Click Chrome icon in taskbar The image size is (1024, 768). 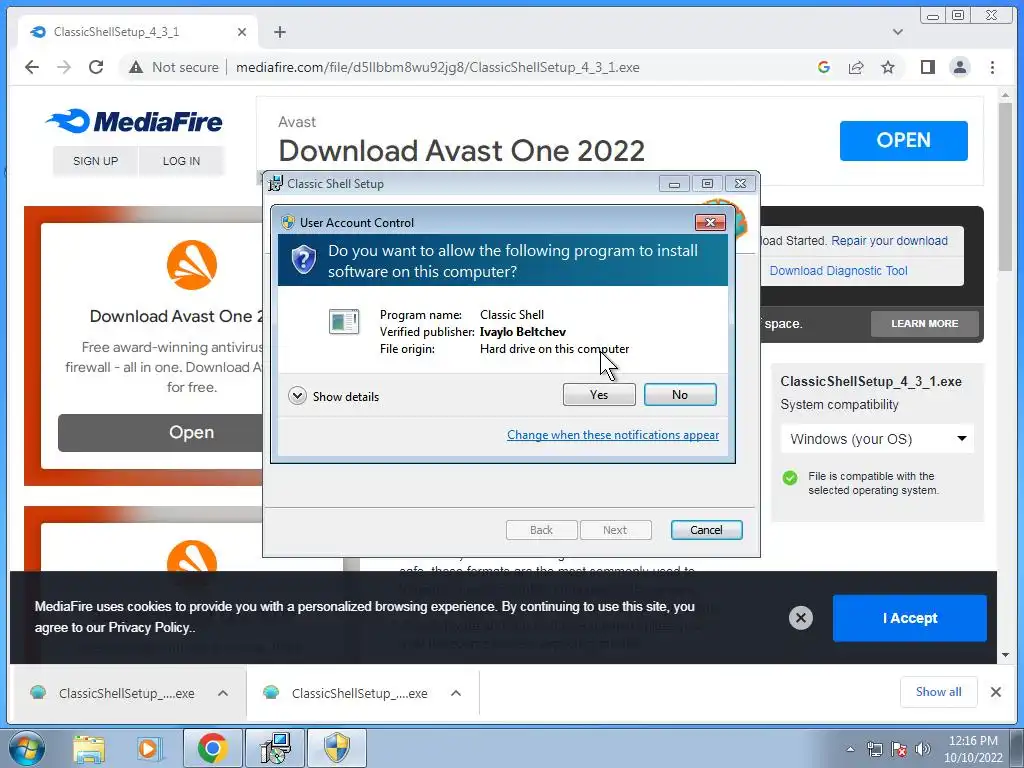pyautogui.click(x=212, y=748)
